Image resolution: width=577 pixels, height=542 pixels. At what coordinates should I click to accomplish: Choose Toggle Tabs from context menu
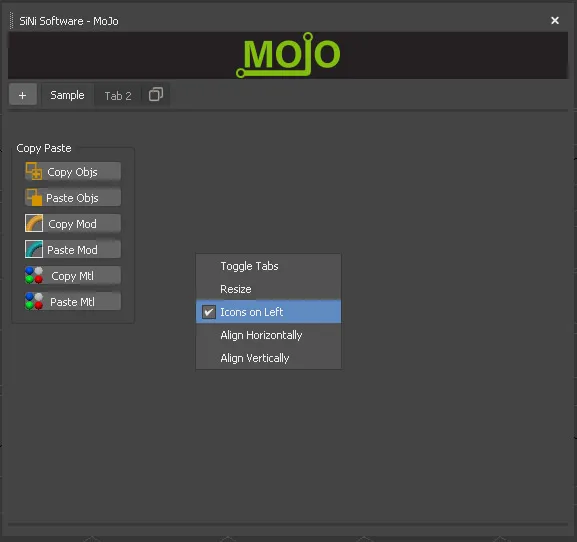point(268,266)
